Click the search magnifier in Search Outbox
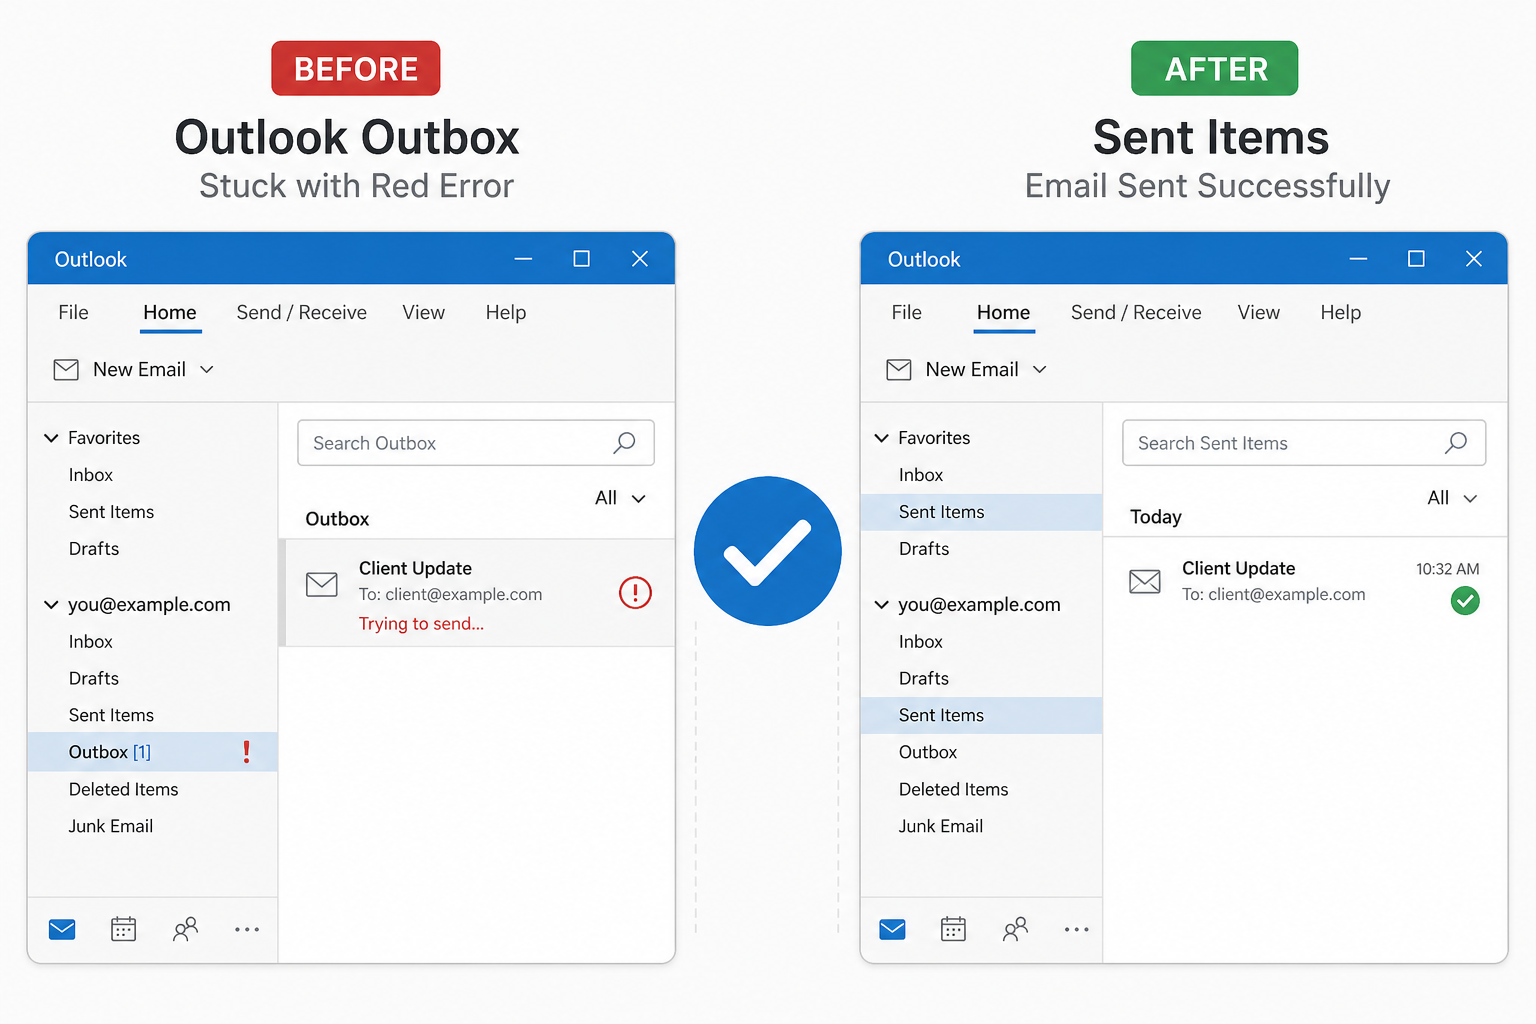This screenshot has height=1024, width=1536. (x=624, y=443)
